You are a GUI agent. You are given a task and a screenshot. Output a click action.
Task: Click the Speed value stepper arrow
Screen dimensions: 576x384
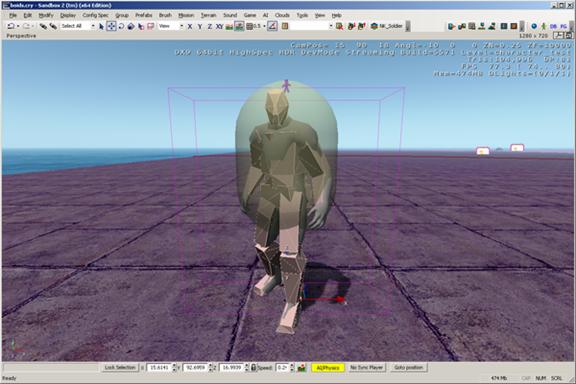tap(292, 367)
